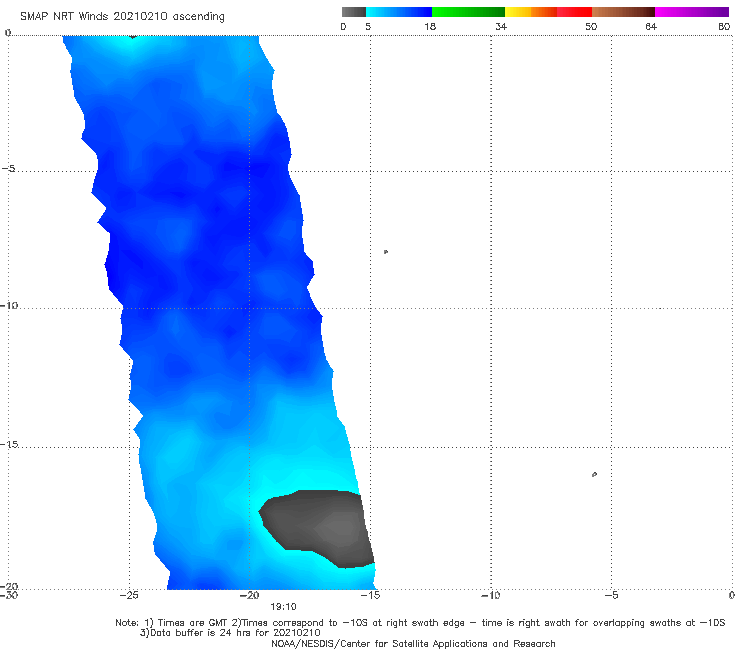This screenshot has height=650, width=740.
Task: Click the cyan-blue 5-18 segment of the color bar
Action: coord(399,12)
